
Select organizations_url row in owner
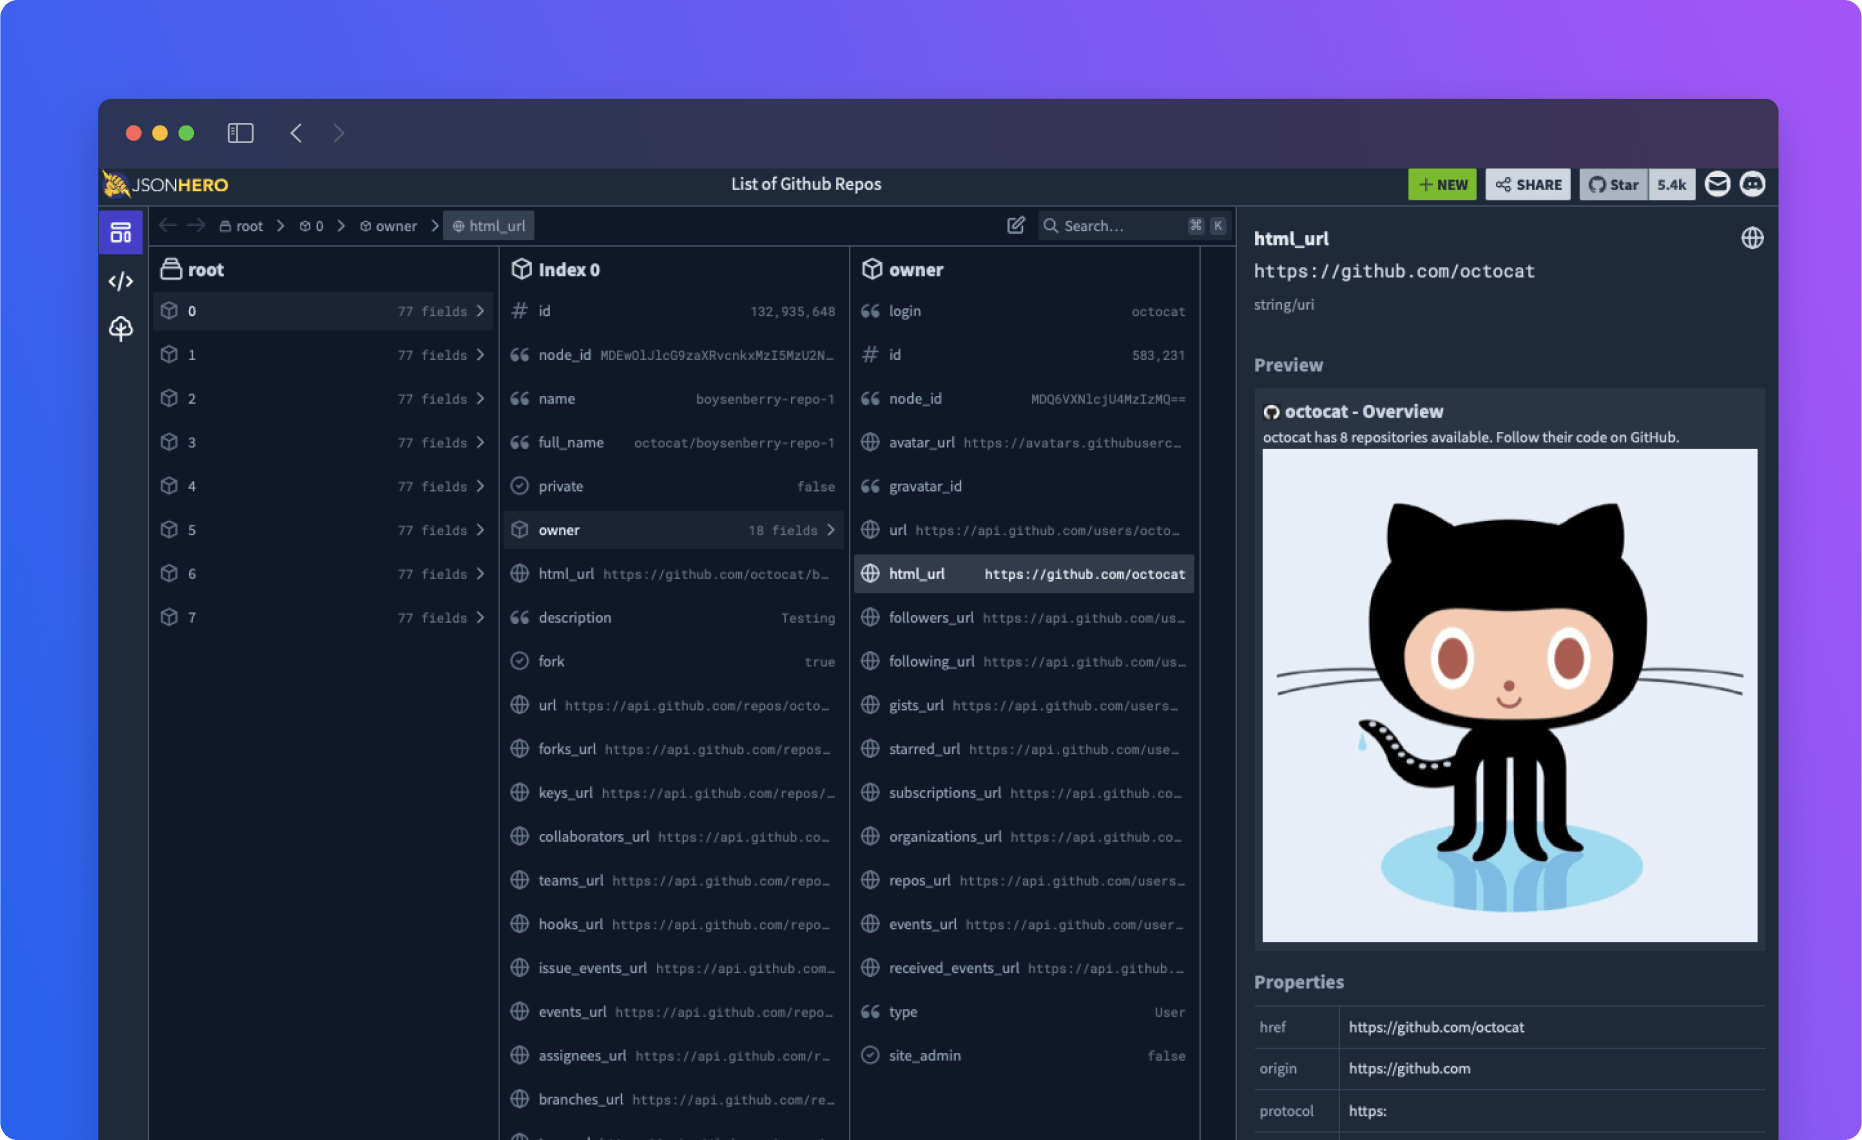[x=1024, y=837]
